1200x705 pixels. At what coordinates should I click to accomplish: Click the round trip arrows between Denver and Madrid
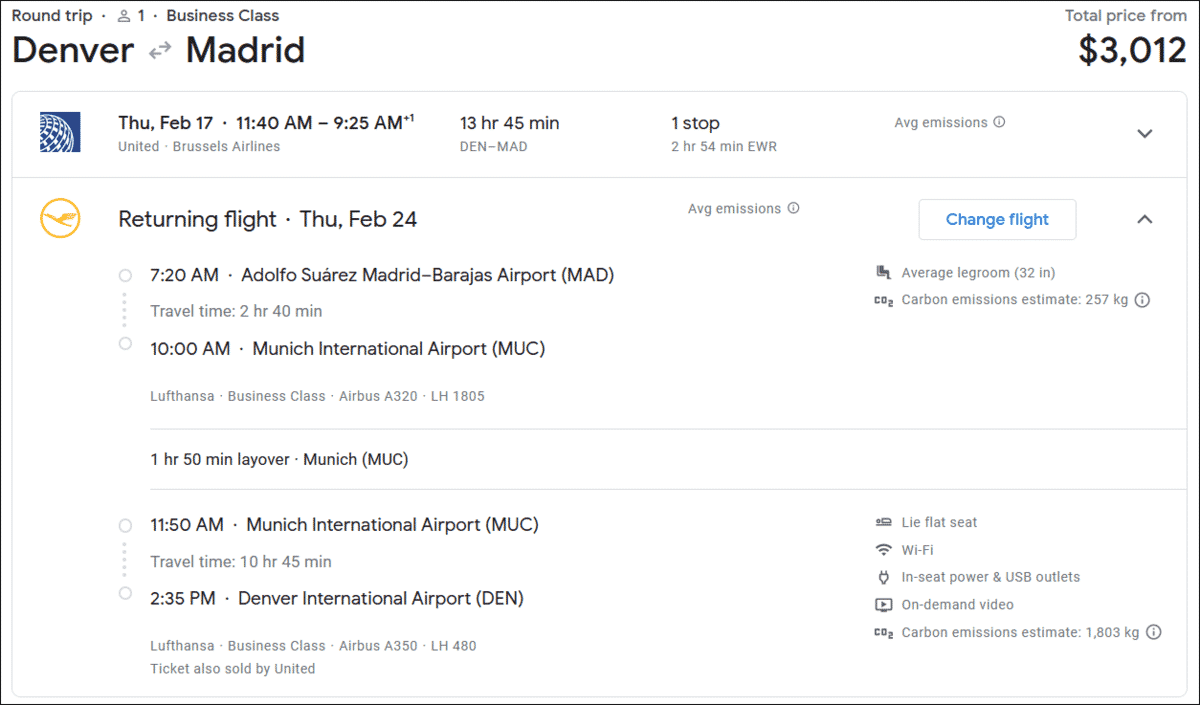(160, 51)
